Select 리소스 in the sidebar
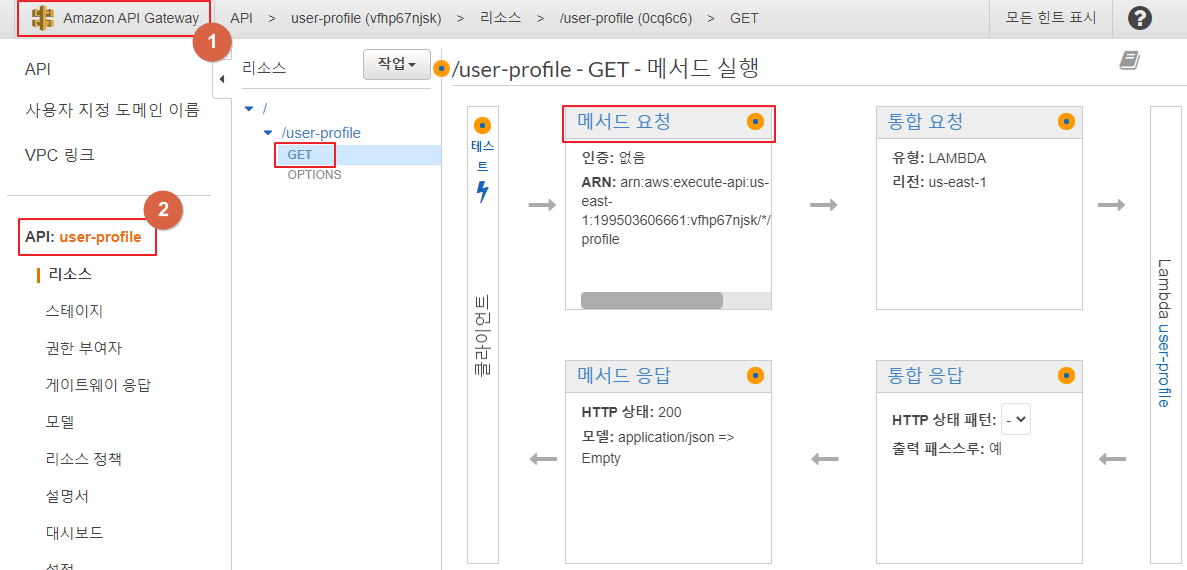The height and width of the screenshot is (570, 1187). click(x=70, y=274)
